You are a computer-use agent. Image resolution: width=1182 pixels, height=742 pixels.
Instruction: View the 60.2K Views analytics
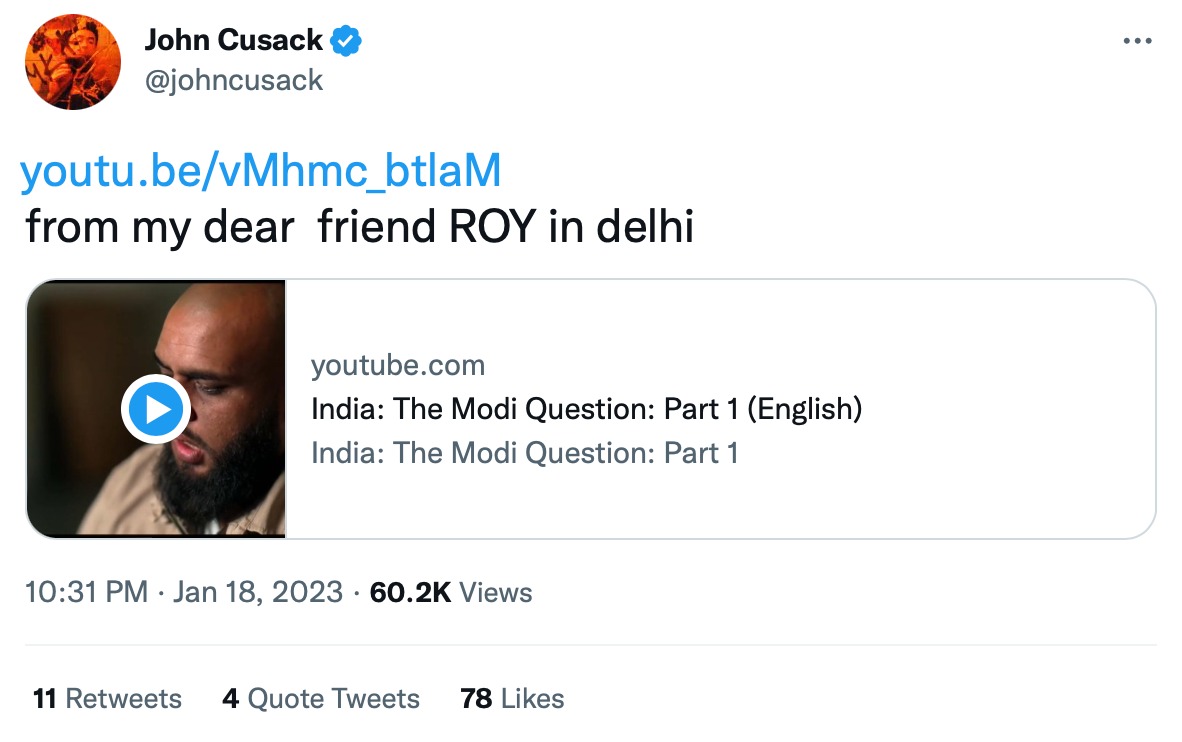(450, 592)
